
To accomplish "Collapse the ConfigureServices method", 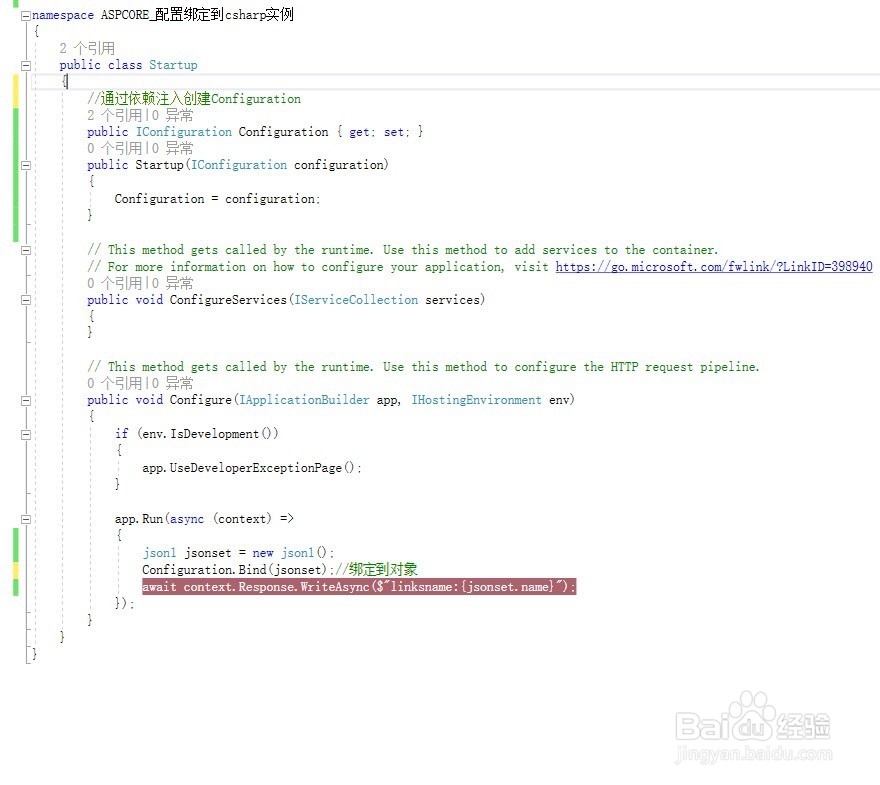I will click(25, 299).
